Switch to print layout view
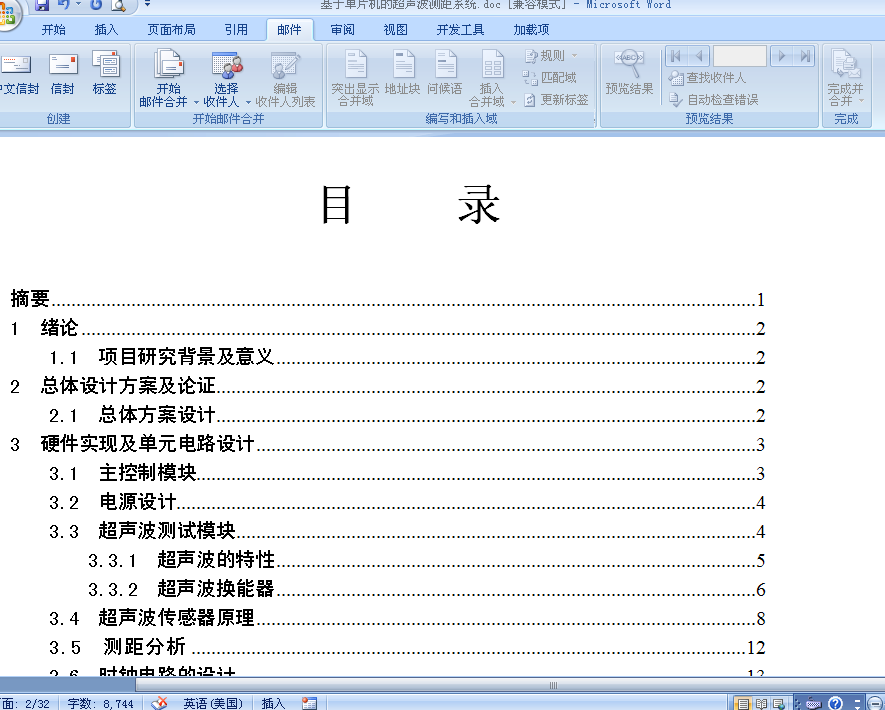 point(743,703)
